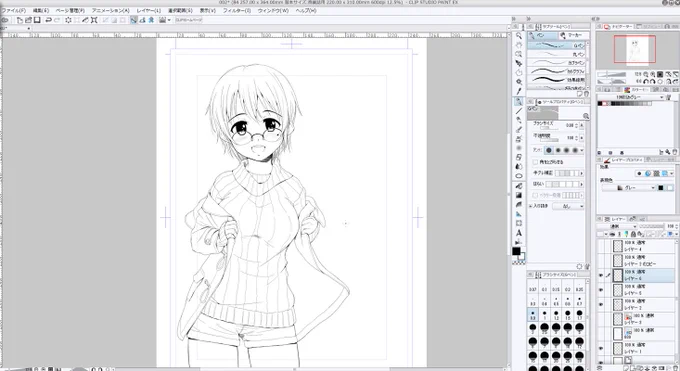The width and height of the screenshot is (680, 371).
Task: Open the color set selection dropdown
Action: (631, 97)
